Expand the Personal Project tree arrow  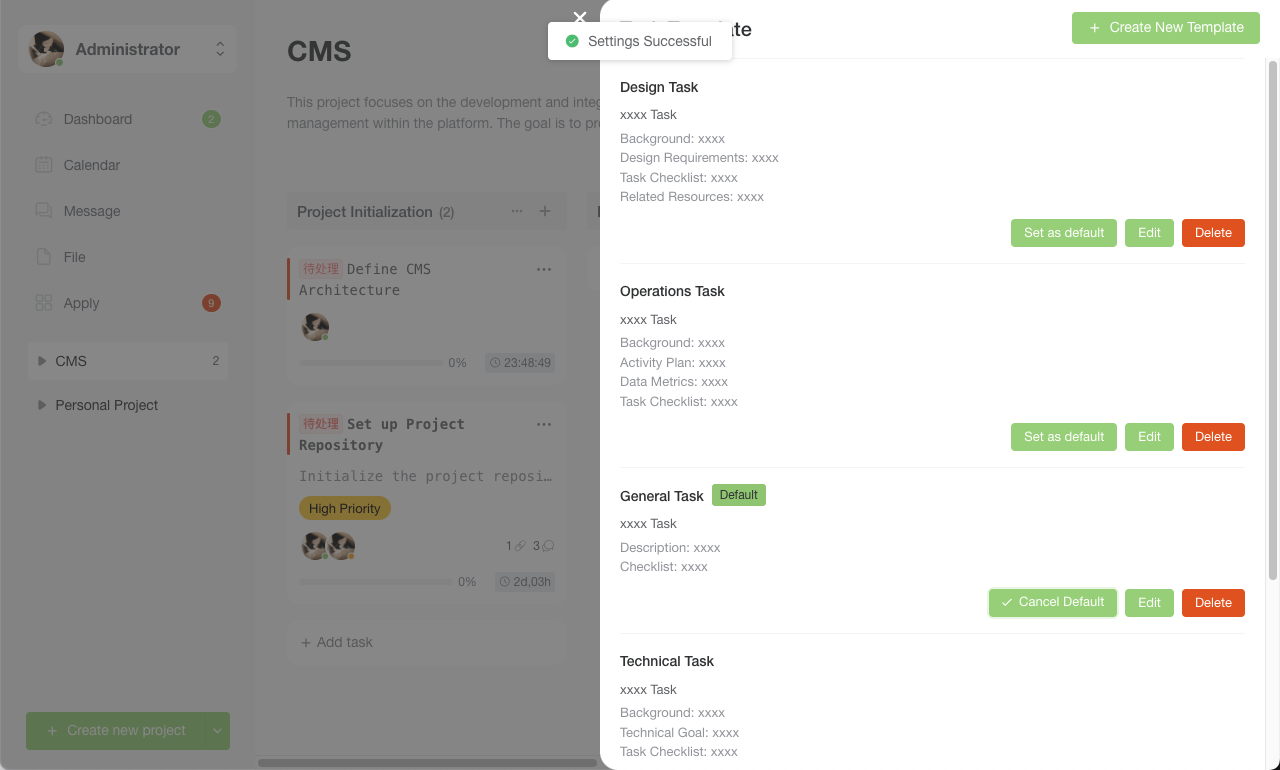[x=42, y=405]
